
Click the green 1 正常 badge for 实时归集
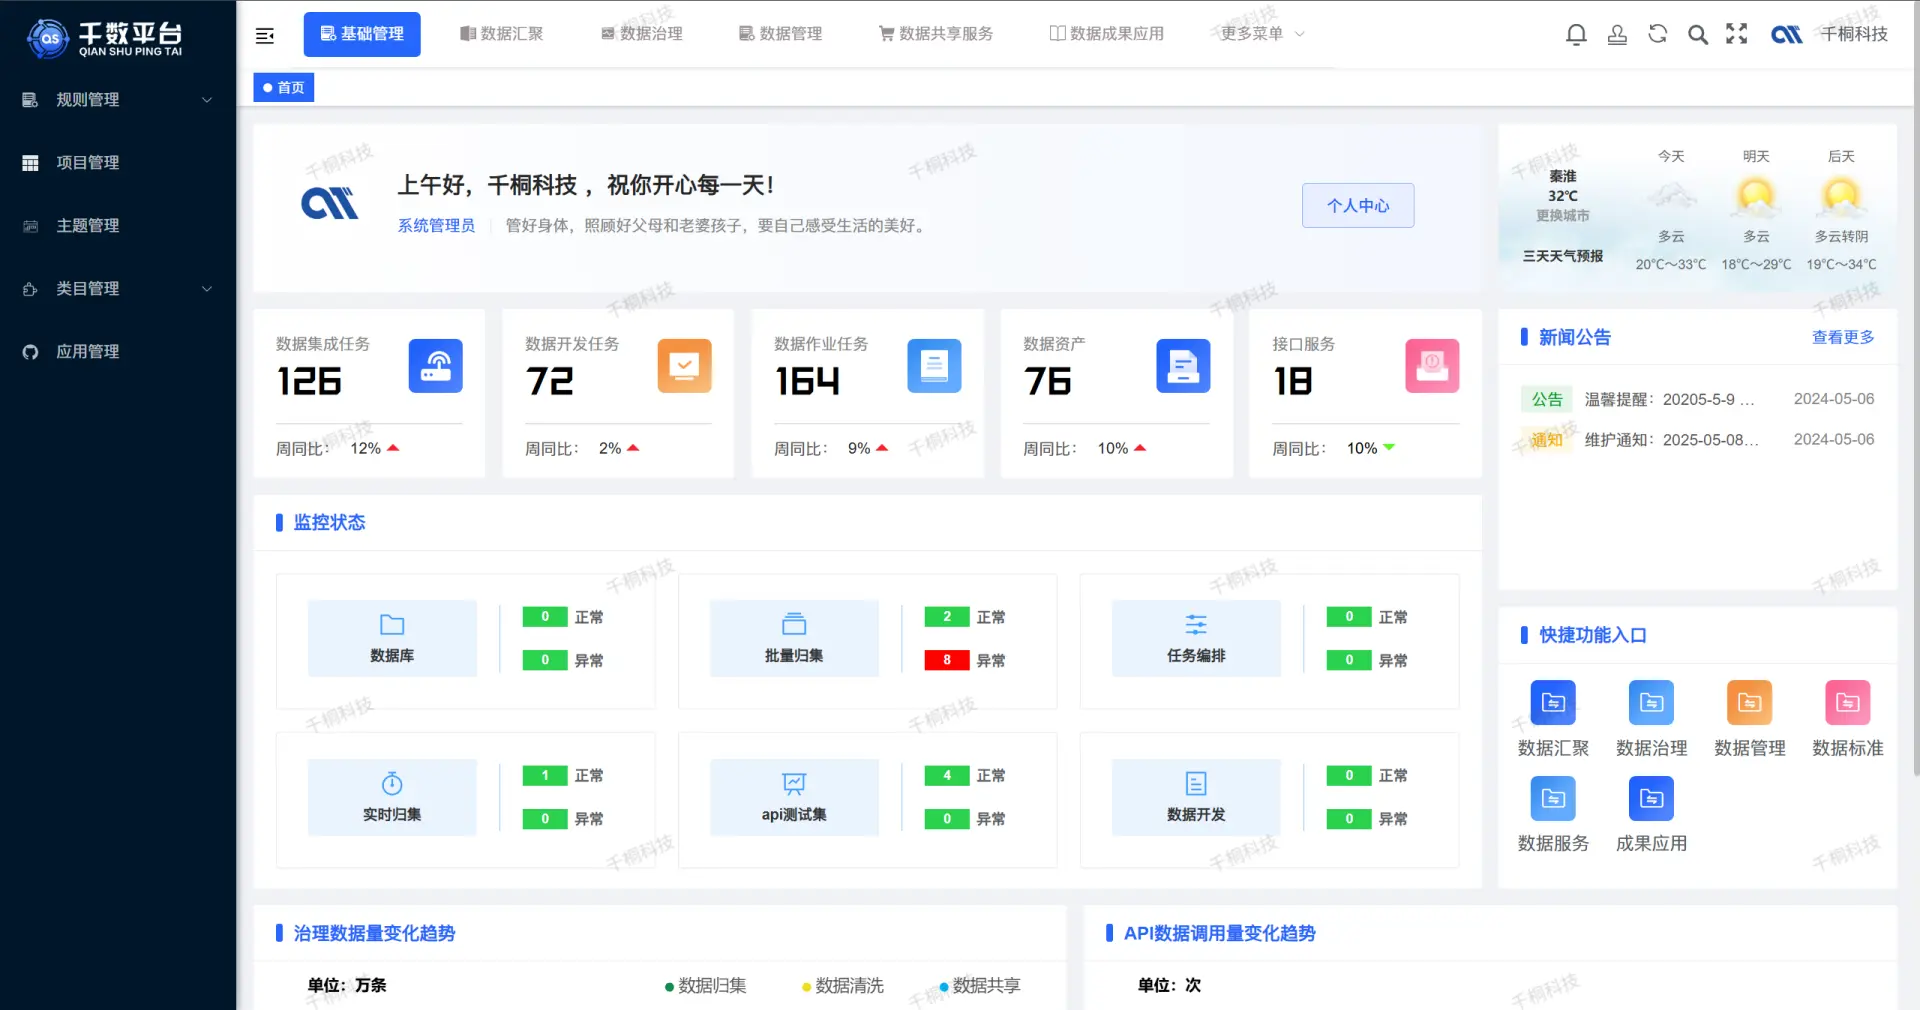coord(545,776)
